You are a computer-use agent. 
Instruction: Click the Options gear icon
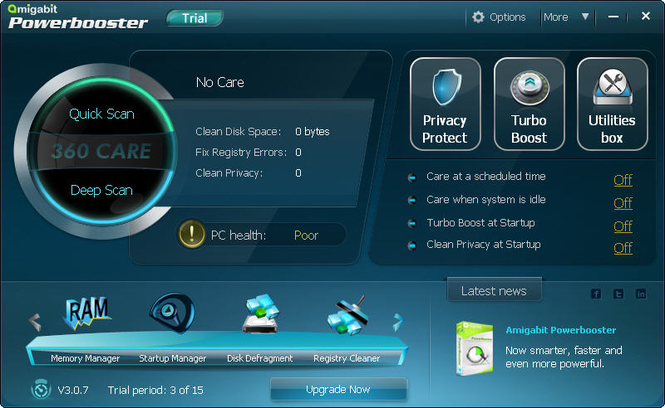(x=478, y=17)
